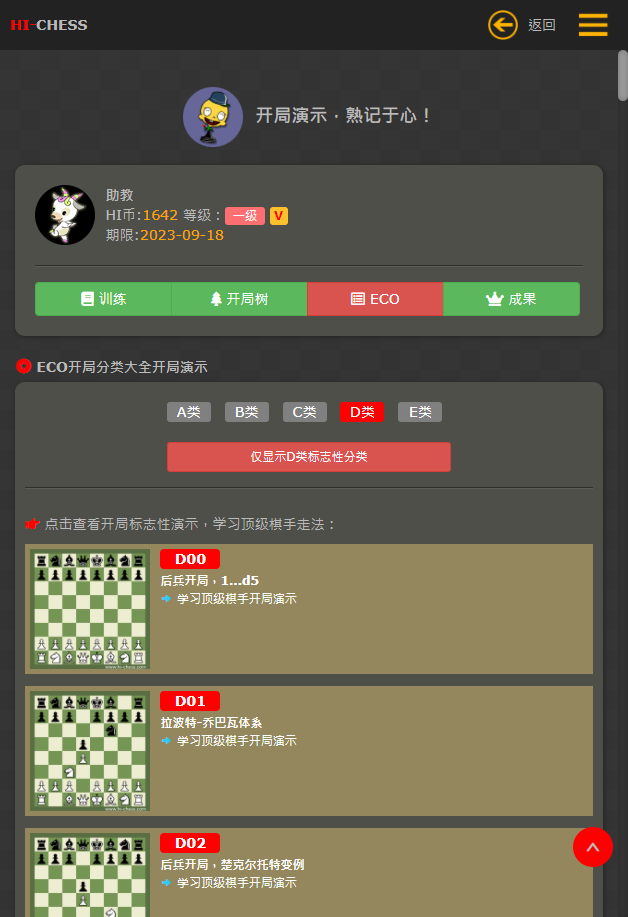The width and height of the screenshot is (628, 917).
Task: Select the C类 category filter
Action: (x=305, y=412)
